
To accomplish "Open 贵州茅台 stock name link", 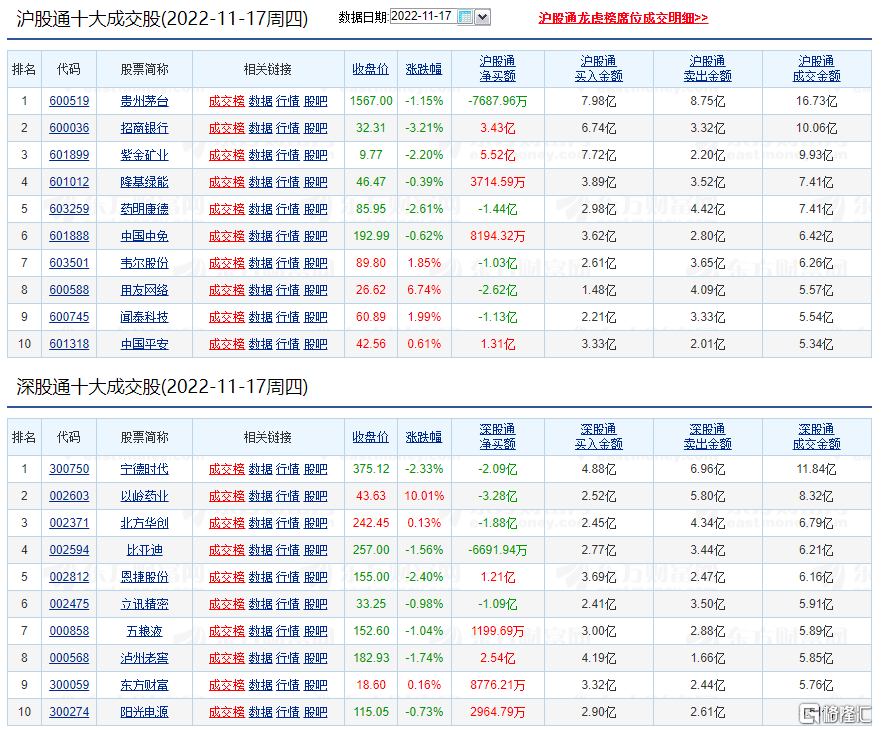I will 145,101.
